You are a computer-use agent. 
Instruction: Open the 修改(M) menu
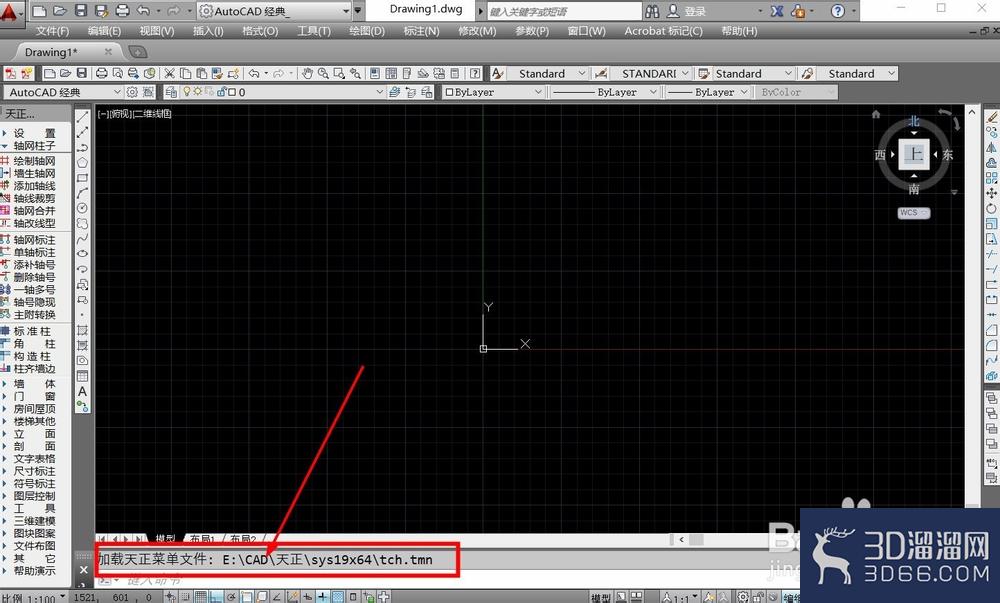pos(477,31)
